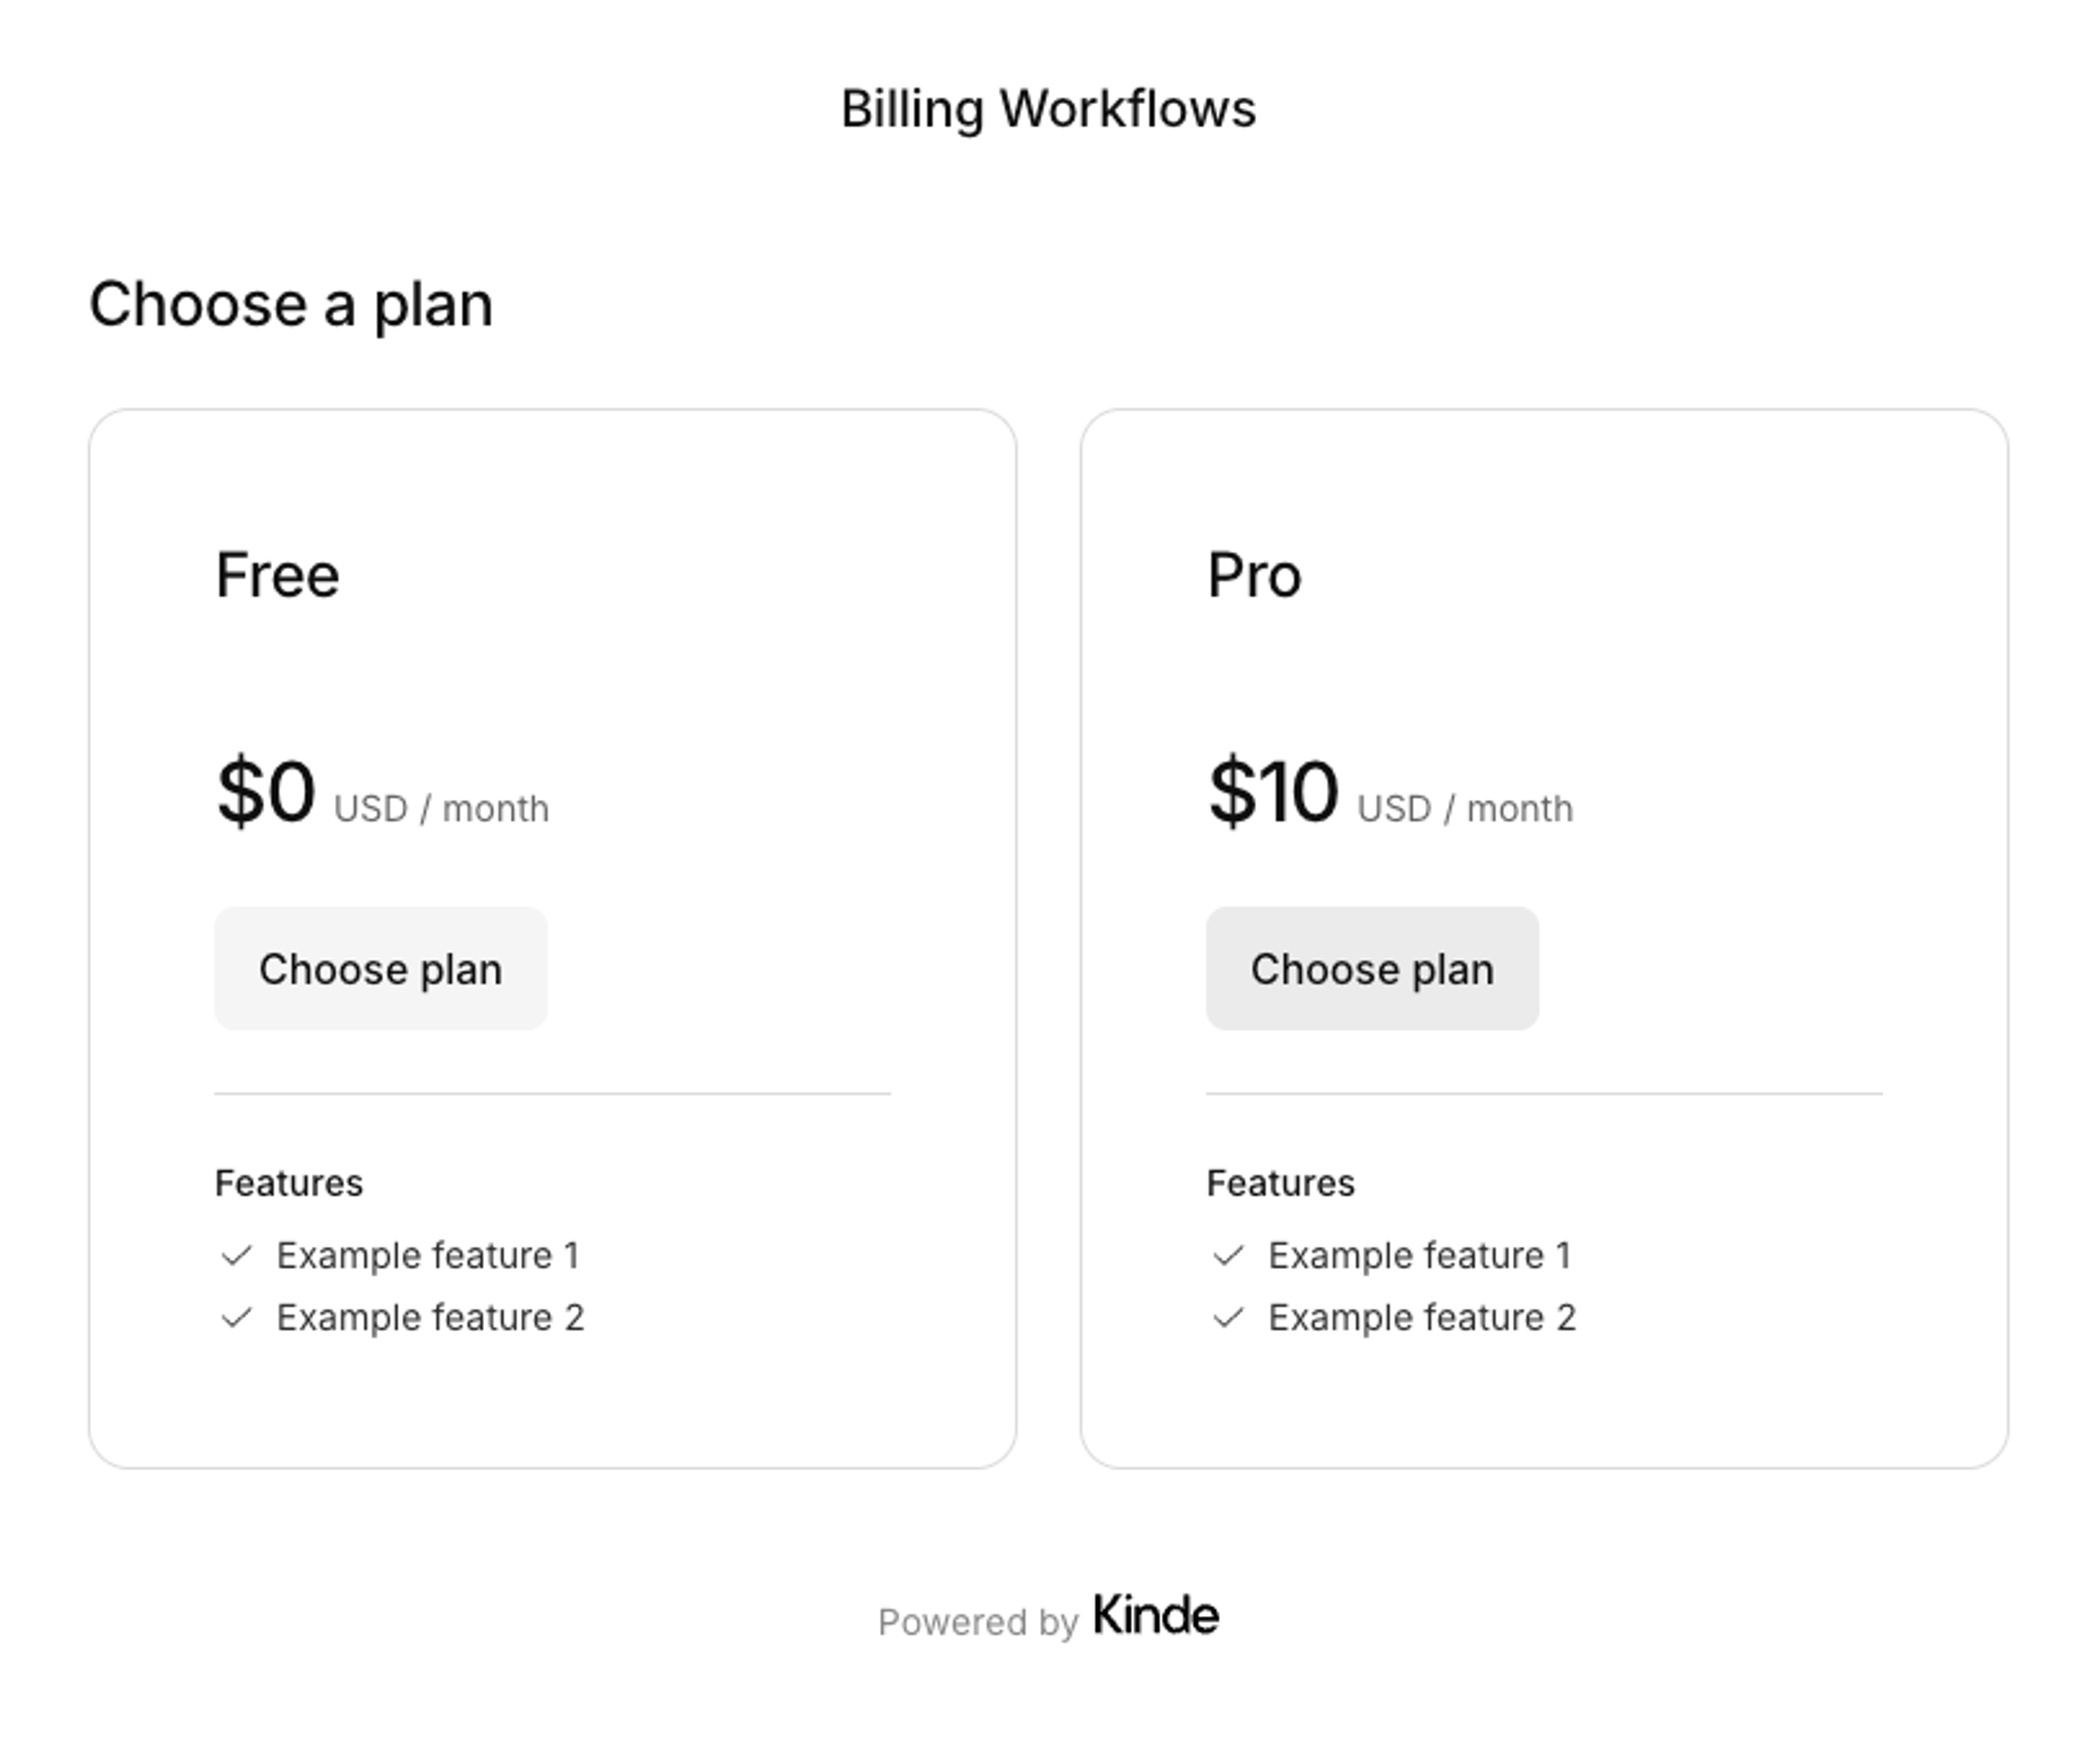Click the Billing Workflows page title
2100x1746 pixels.
coord(1049,107)
